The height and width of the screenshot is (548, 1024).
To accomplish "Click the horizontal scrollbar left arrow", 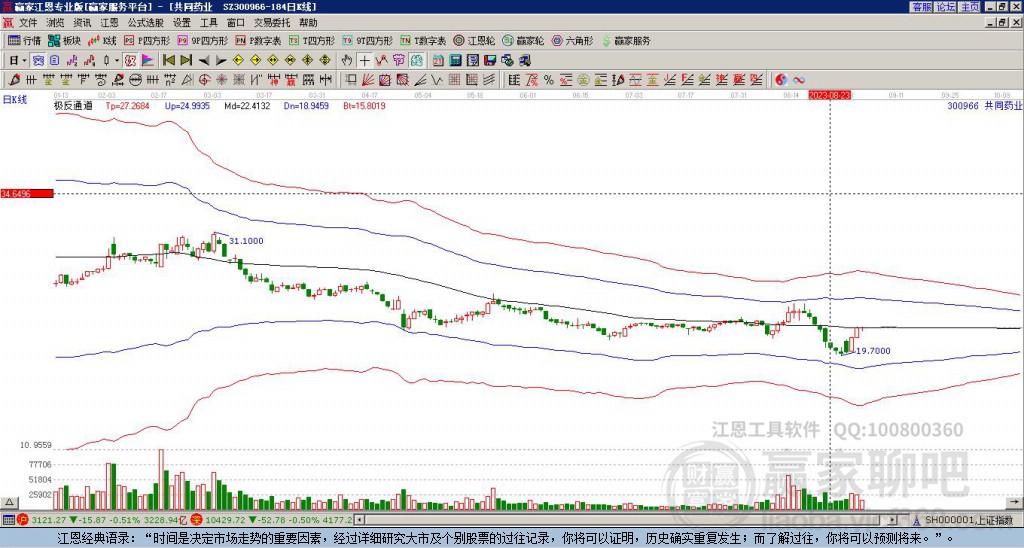I will (358, 520).
